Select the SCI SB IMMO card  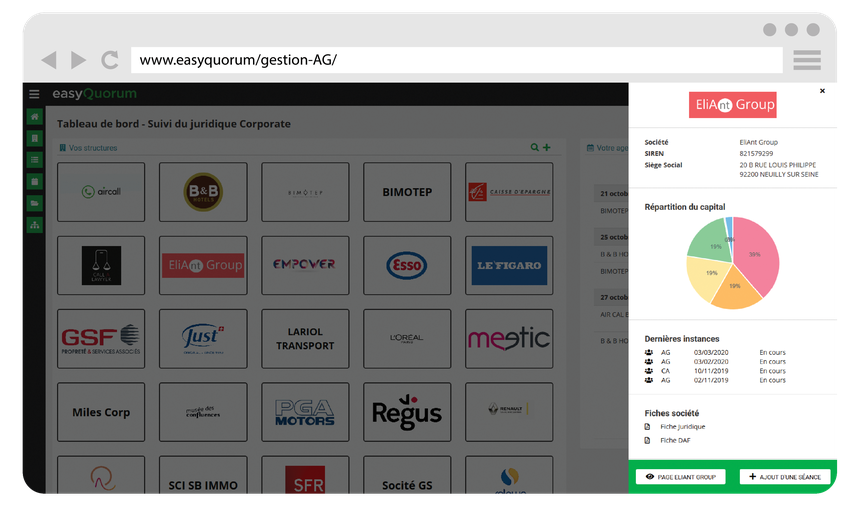tap(203, 475)
